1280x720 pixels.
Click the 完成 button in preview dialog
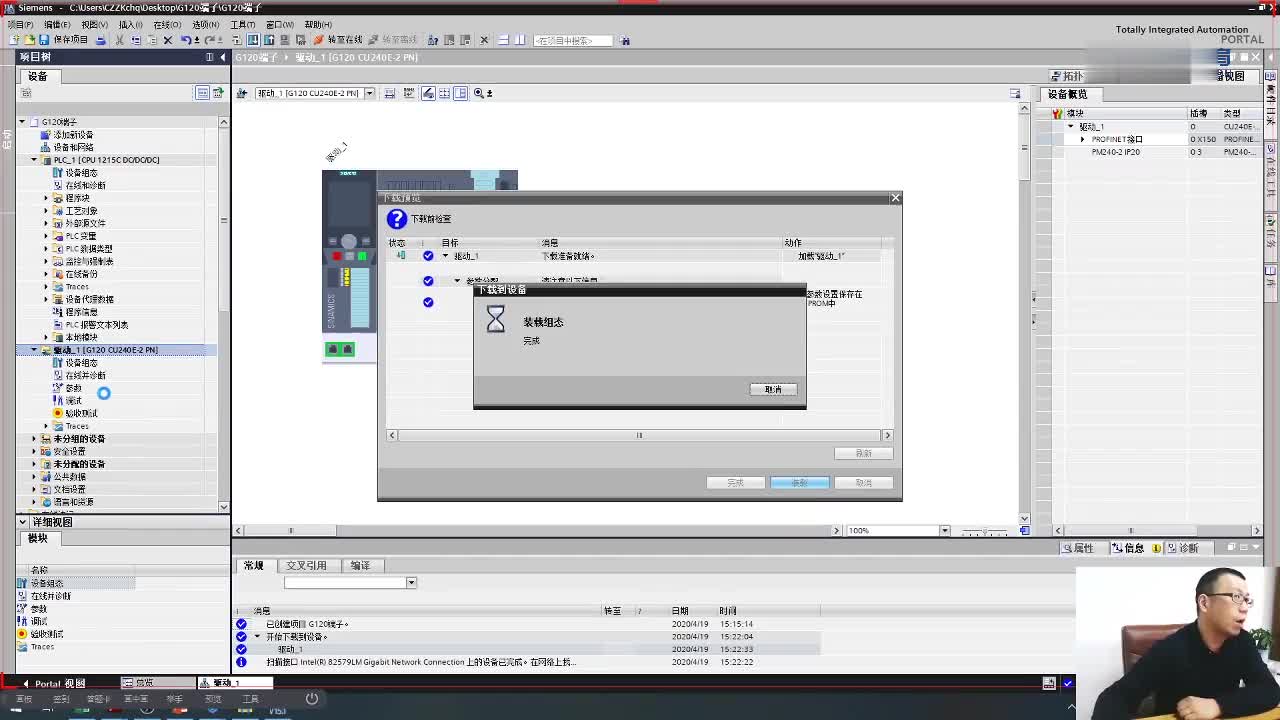pyautogui.click(x=735, y=483)
